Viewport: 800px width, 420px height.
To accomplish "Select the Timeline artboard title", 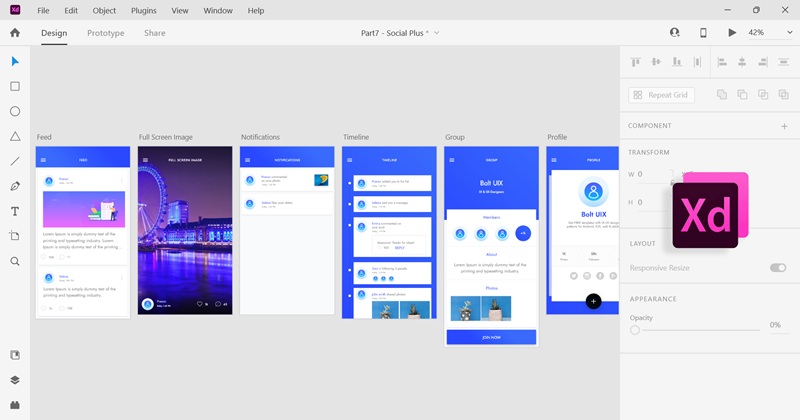I will 356,137.
